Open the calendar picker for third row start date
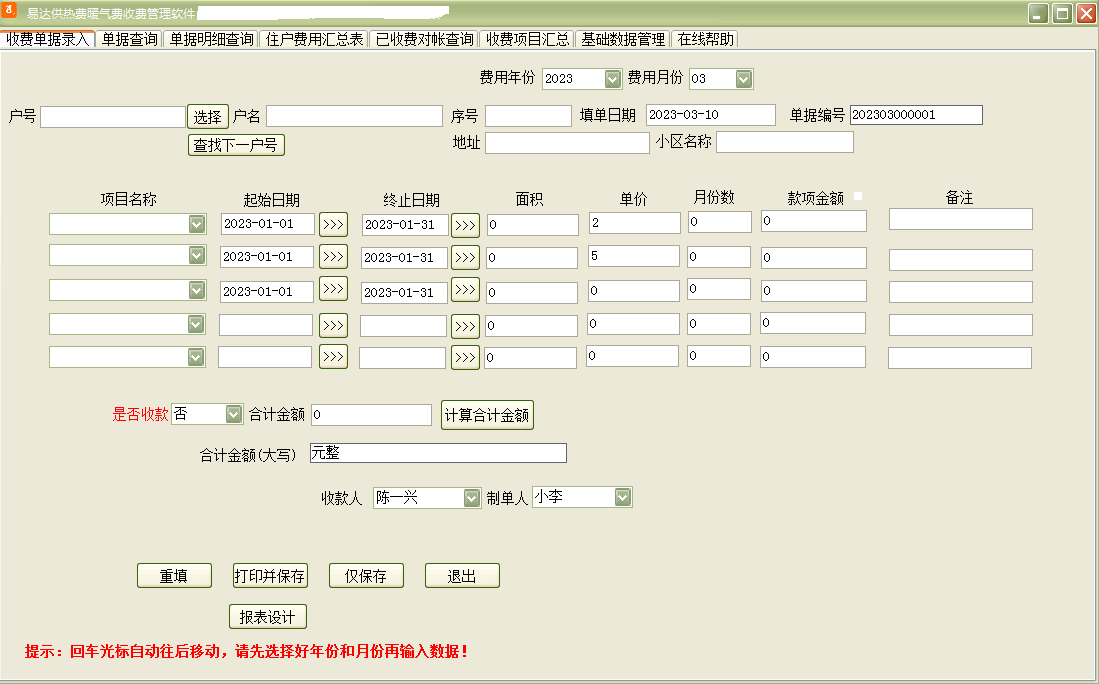The width and height of the screenshot is (1099, 684). click(x=333, y=290)
